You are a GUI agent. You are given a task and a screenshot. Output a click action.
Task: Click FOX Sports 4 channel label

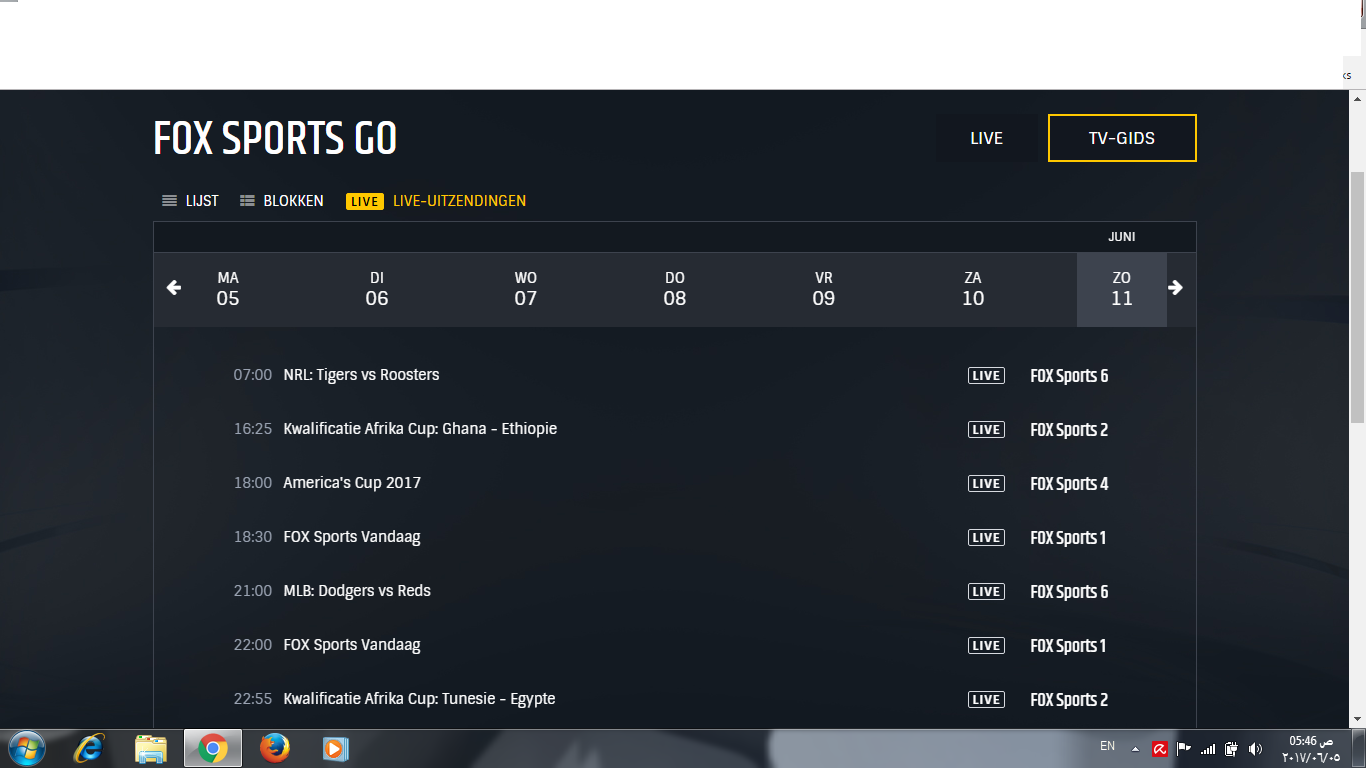click(1069, 484)
